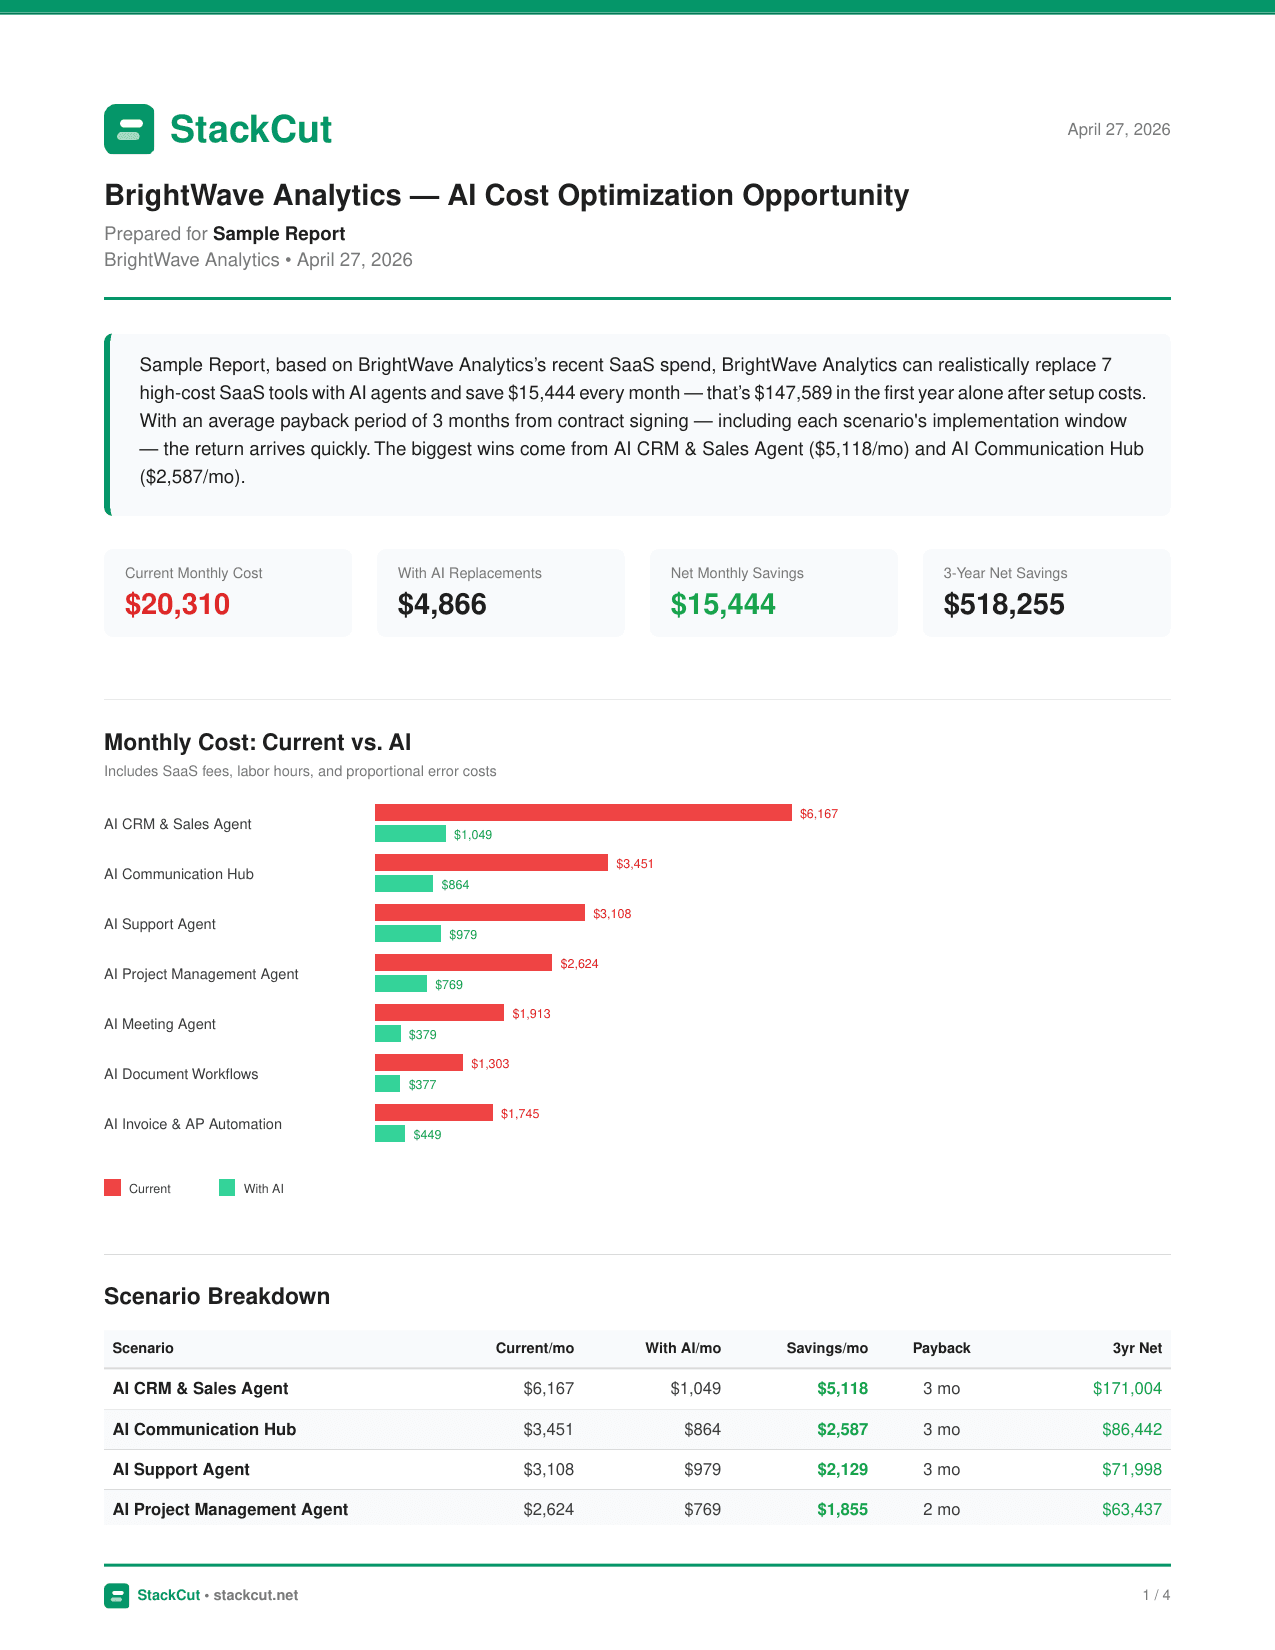The image size is (1275, 1650).
Task: Click the With AI Replacements $4,866 card
Action: click(501, 593)
